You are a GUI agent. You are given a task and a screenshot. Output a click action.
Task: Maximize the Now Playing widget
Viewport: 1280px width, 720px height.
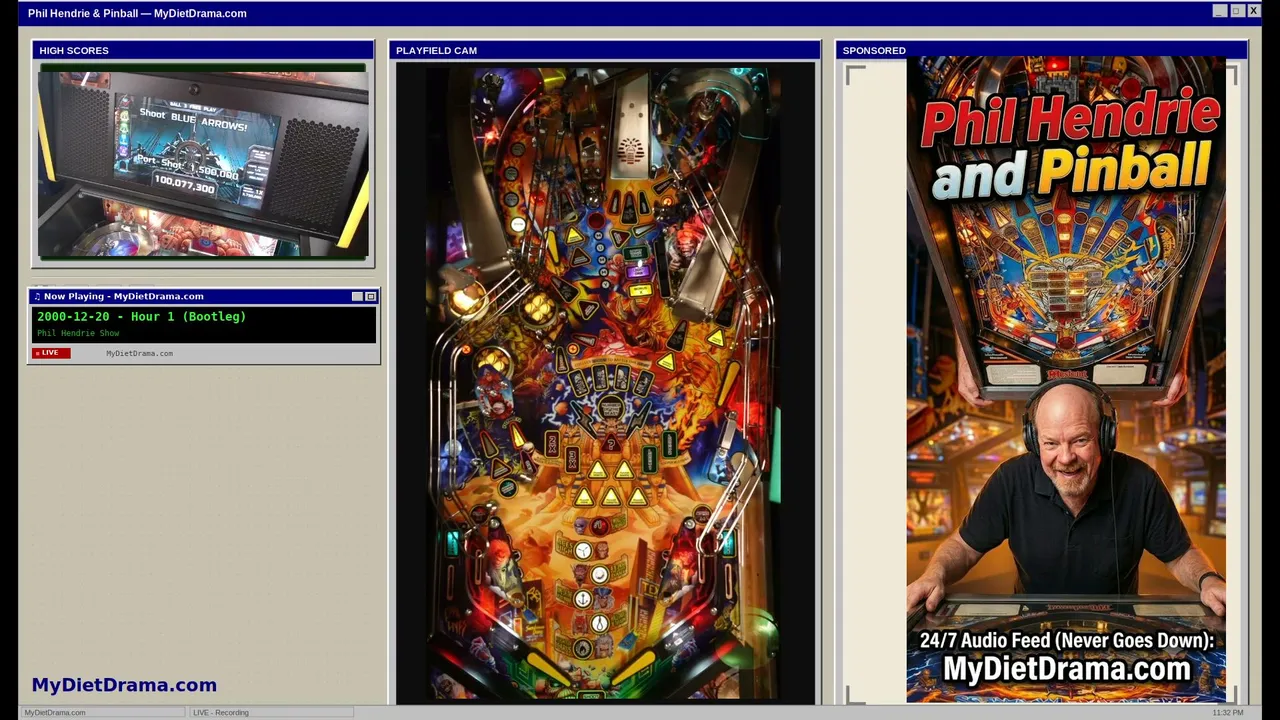[370, 296]
